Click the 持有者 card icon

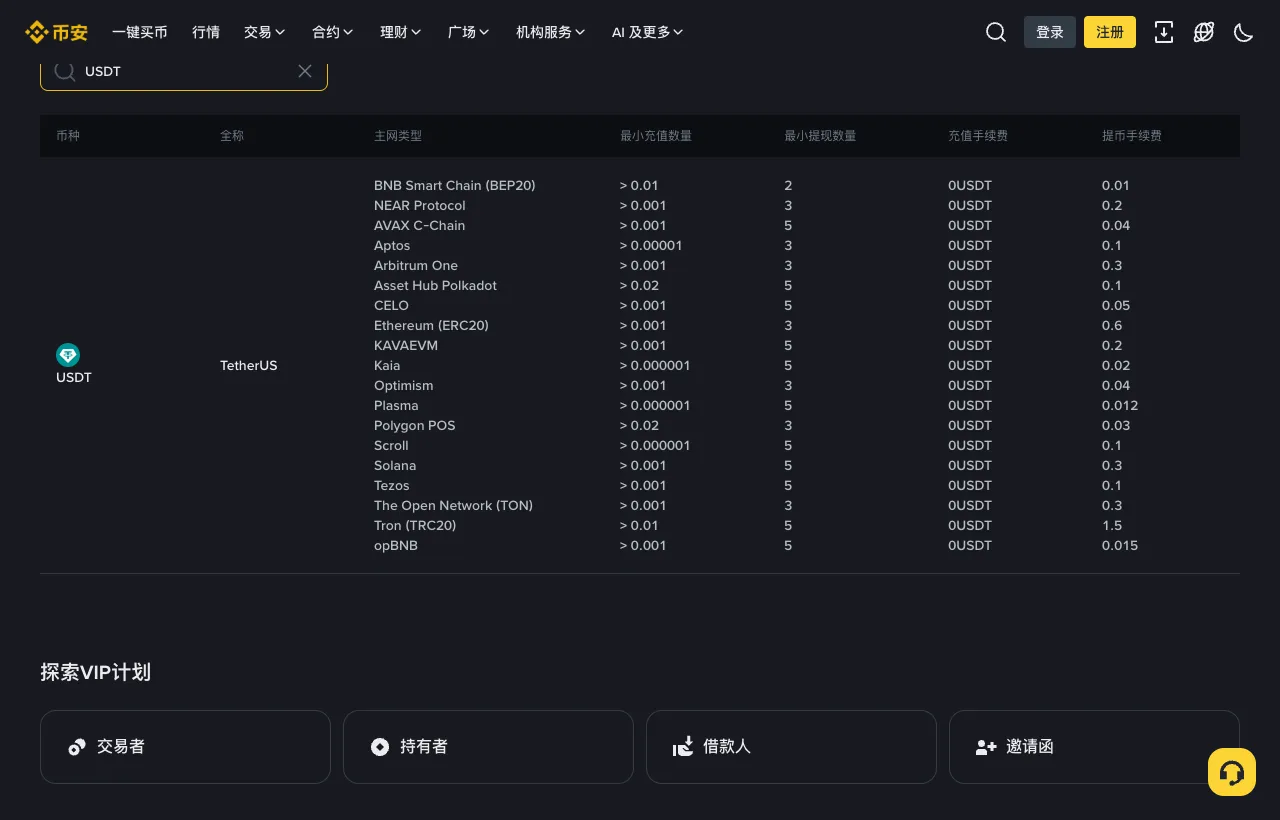point(380,747)
